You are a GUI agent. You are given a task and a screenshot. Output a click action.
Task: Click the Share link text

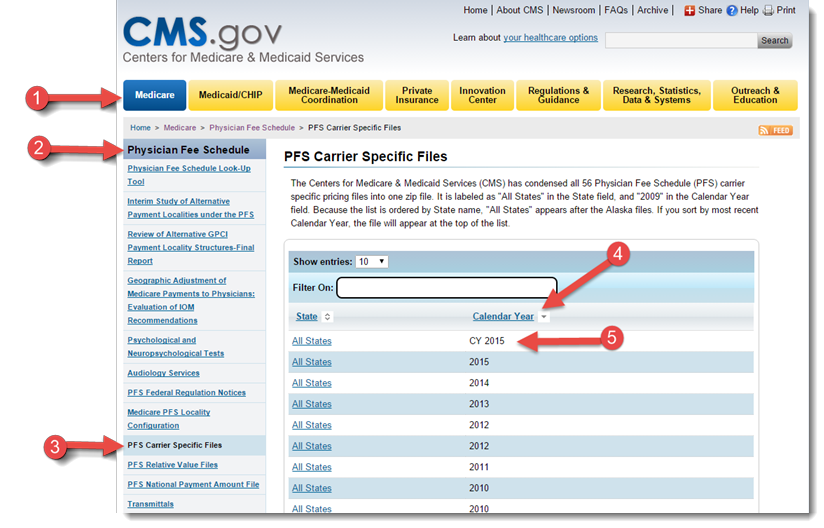pos(710,10)
